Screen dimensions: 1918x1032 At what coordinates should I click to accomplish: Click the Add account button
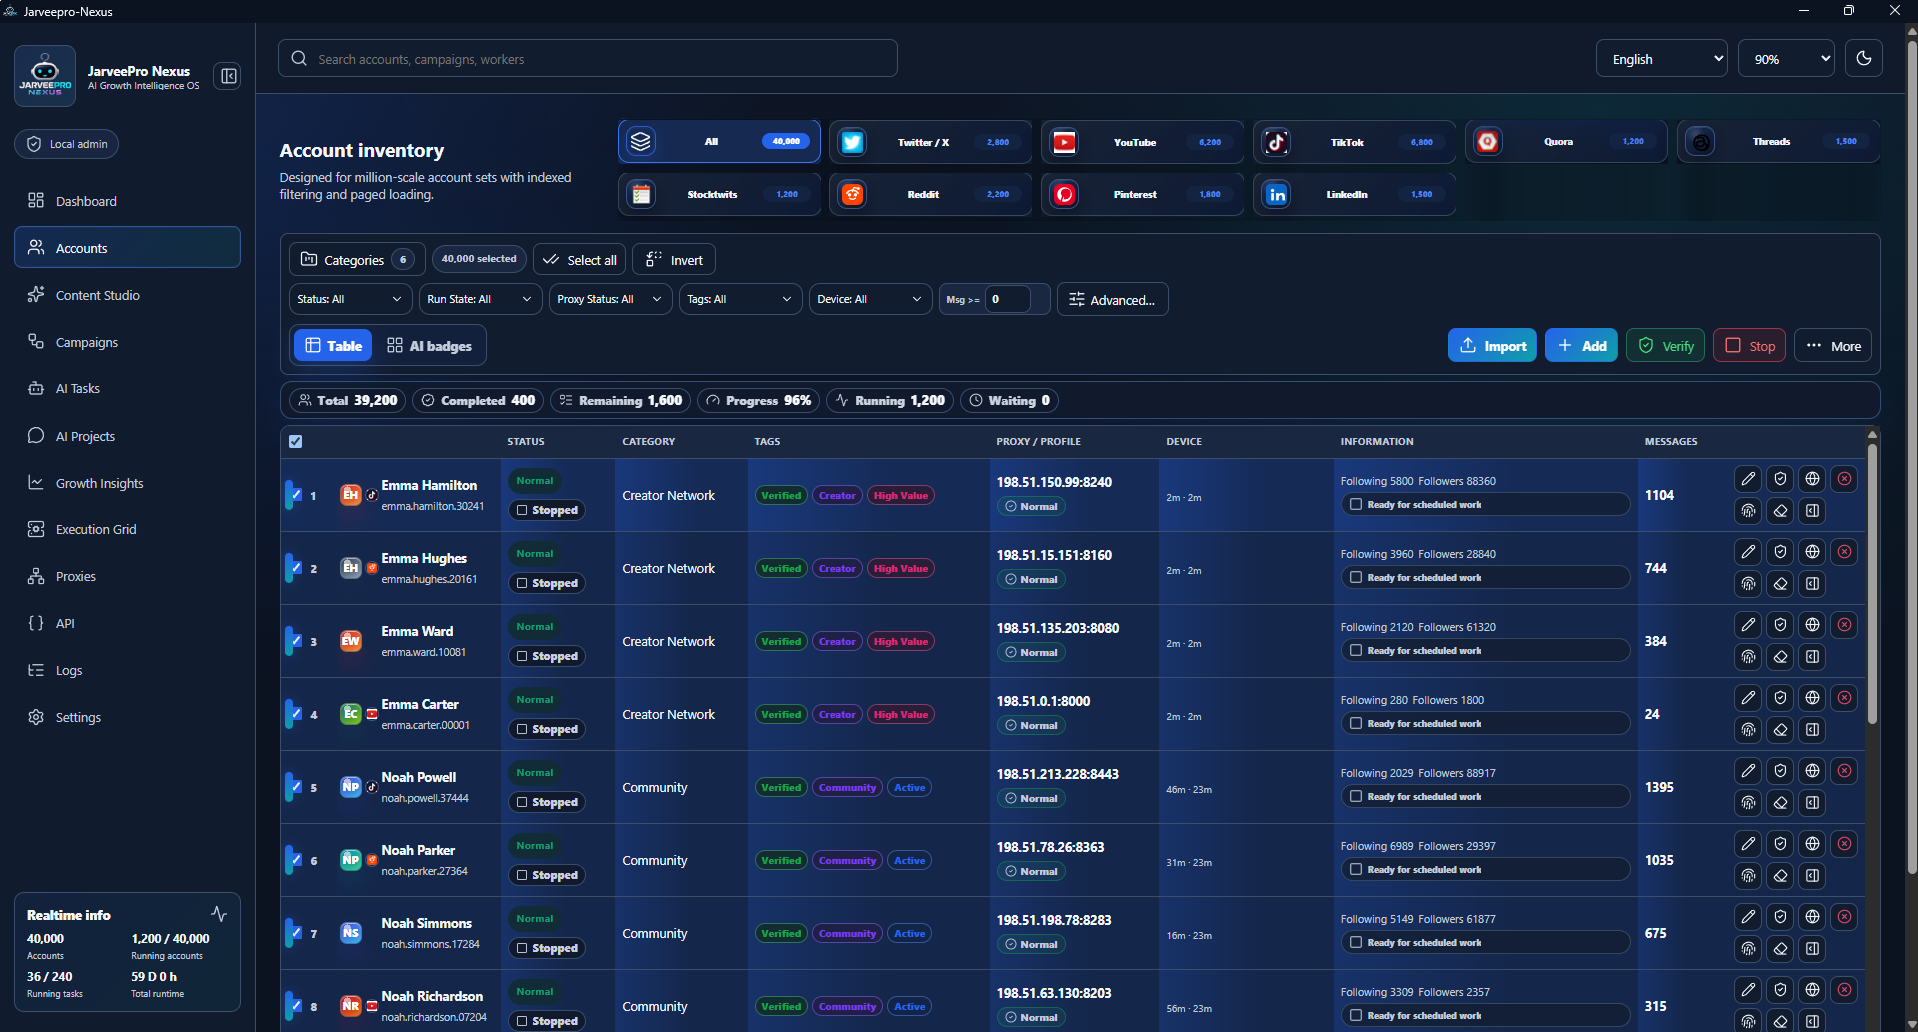click(x=1581, y=346)
